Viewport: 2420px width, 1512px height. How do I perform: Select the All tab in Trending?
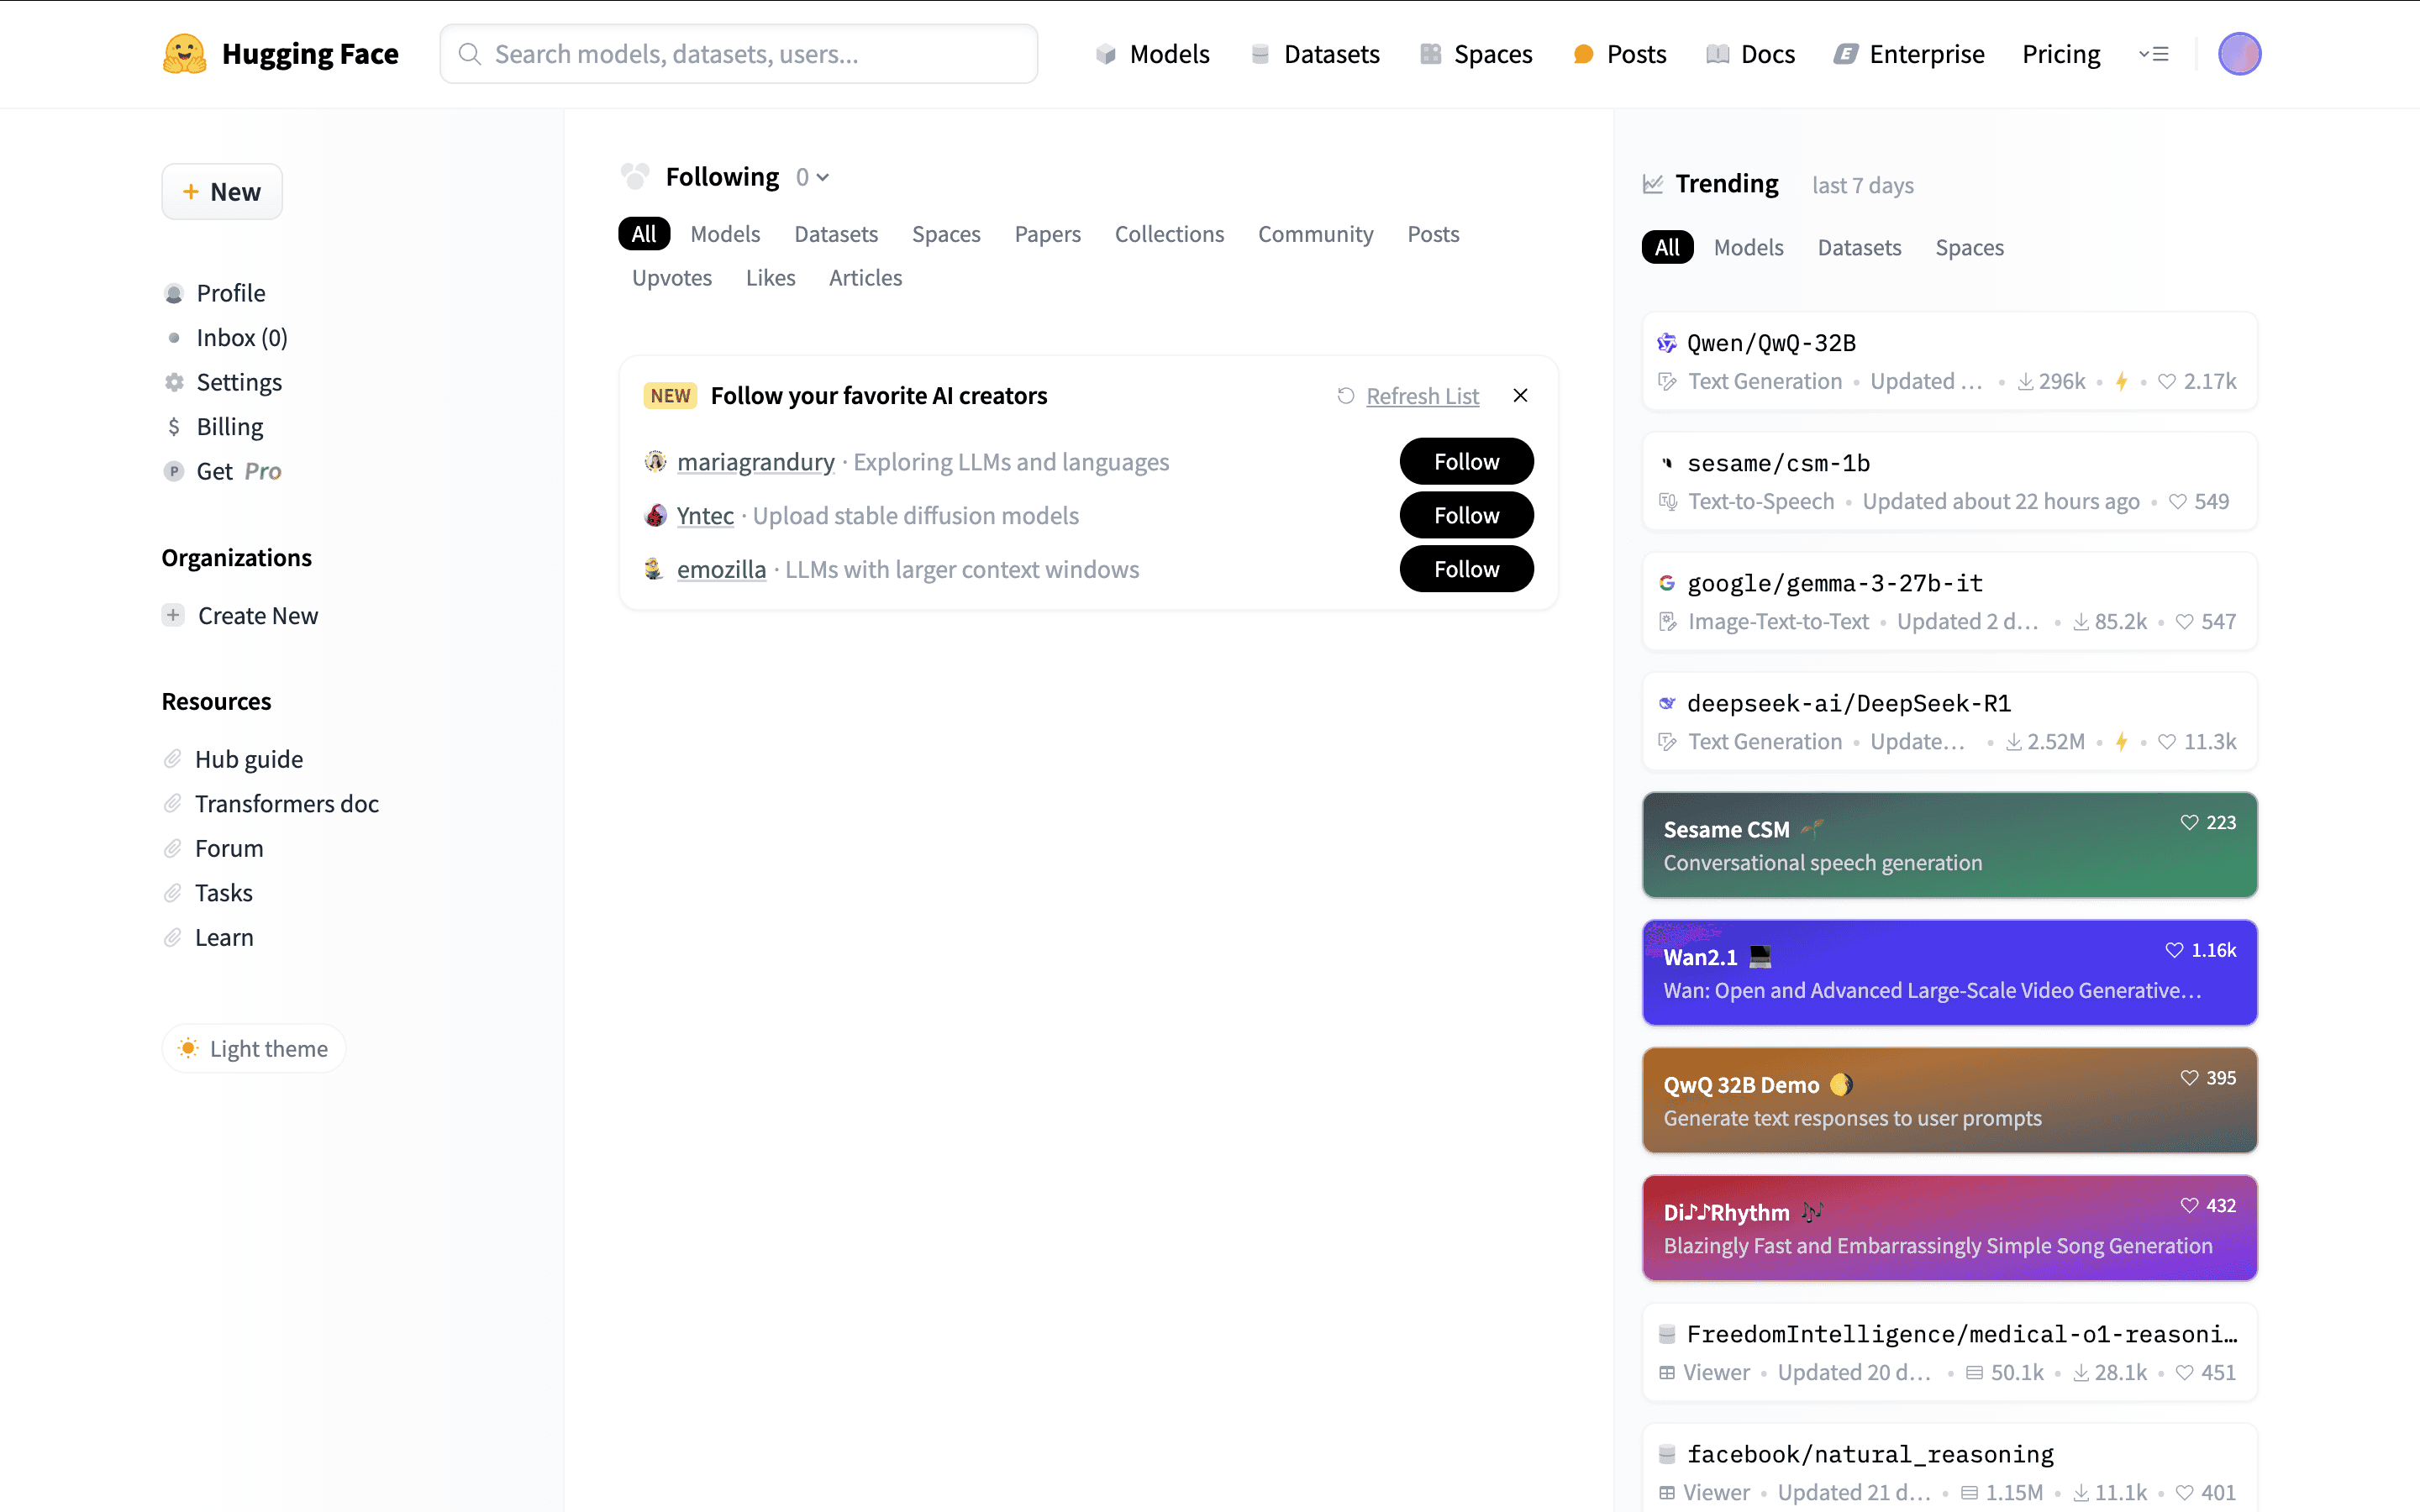[x=1667, y=247]
